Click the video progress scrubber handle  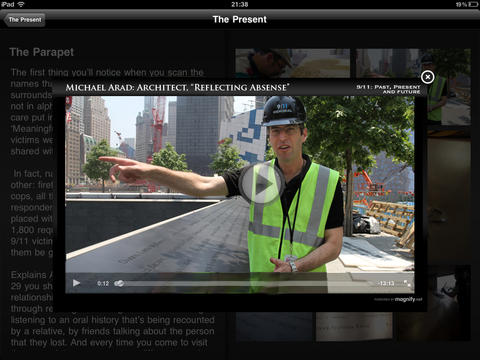coord(119,283)
